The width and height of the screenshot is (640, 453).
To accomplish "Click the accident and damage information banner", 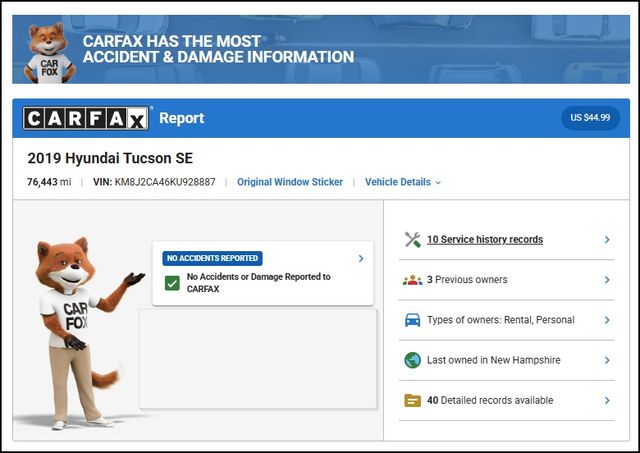I will [x=320, y=50].
